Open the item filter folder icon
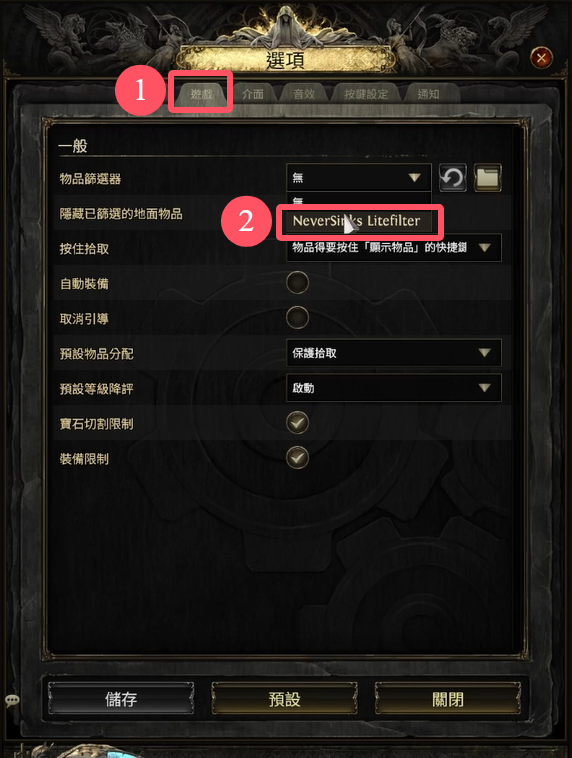 [x=487, y=177]
